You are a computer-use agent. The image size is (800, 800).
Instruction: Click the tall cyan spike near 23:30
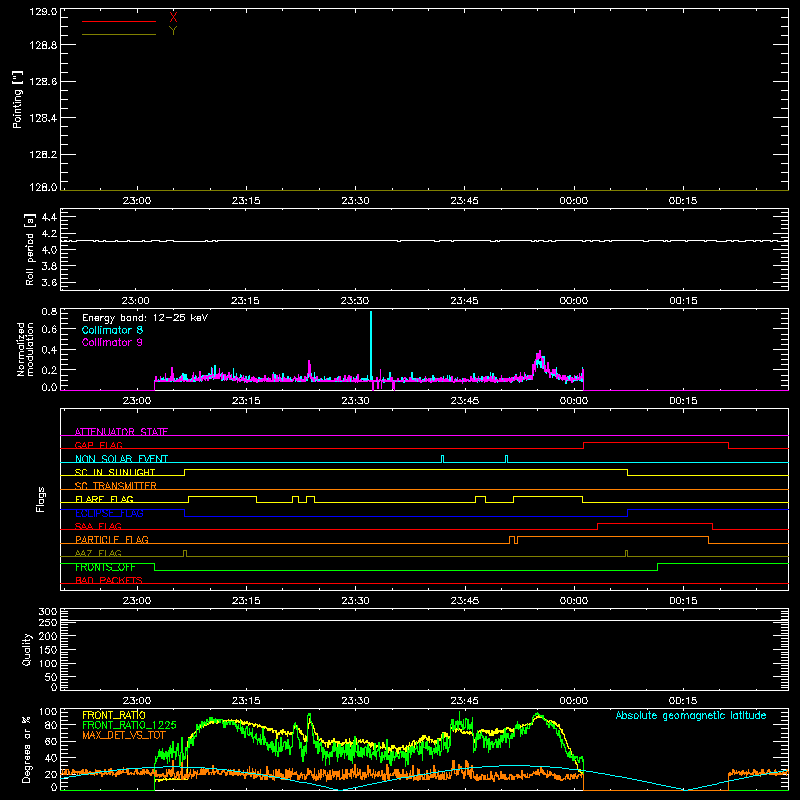point(371,347)
